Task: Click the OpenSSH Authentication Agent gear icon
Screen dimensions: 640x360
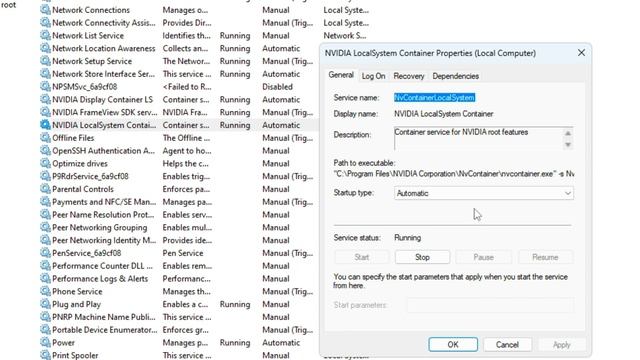Action: 45,151
